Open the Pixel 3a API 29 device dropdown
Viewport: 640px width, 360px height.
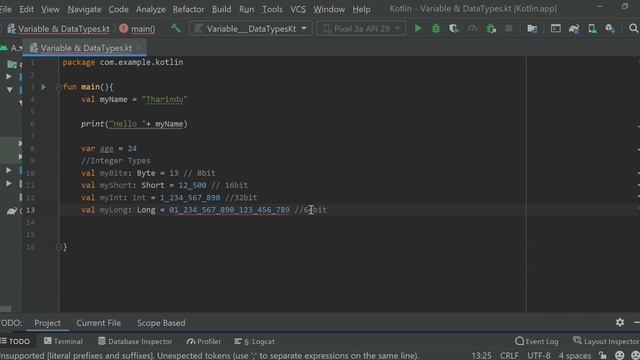(361, 29)
